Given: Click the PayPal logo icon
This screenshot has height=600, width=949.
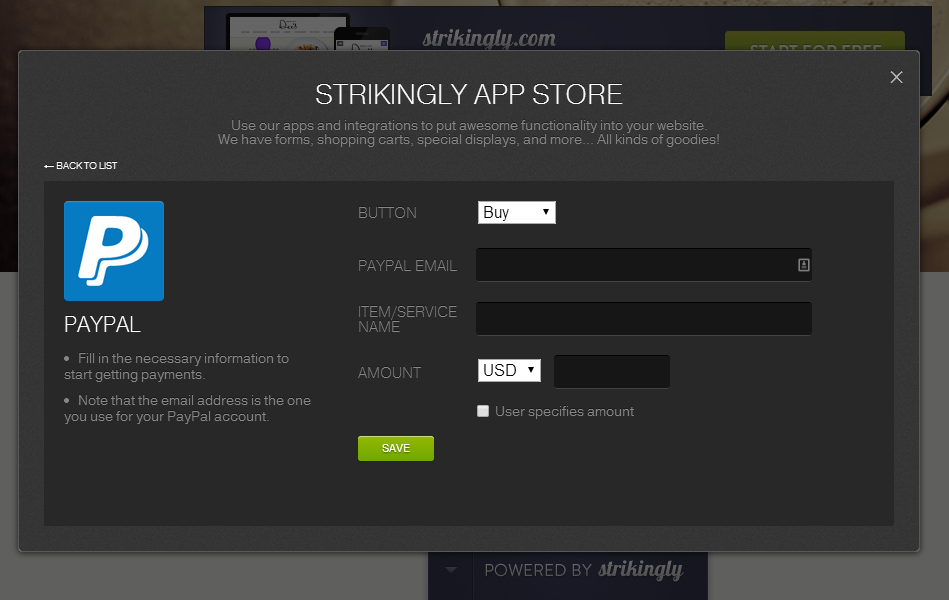Looking at the screenshot, I should [114, 251].
